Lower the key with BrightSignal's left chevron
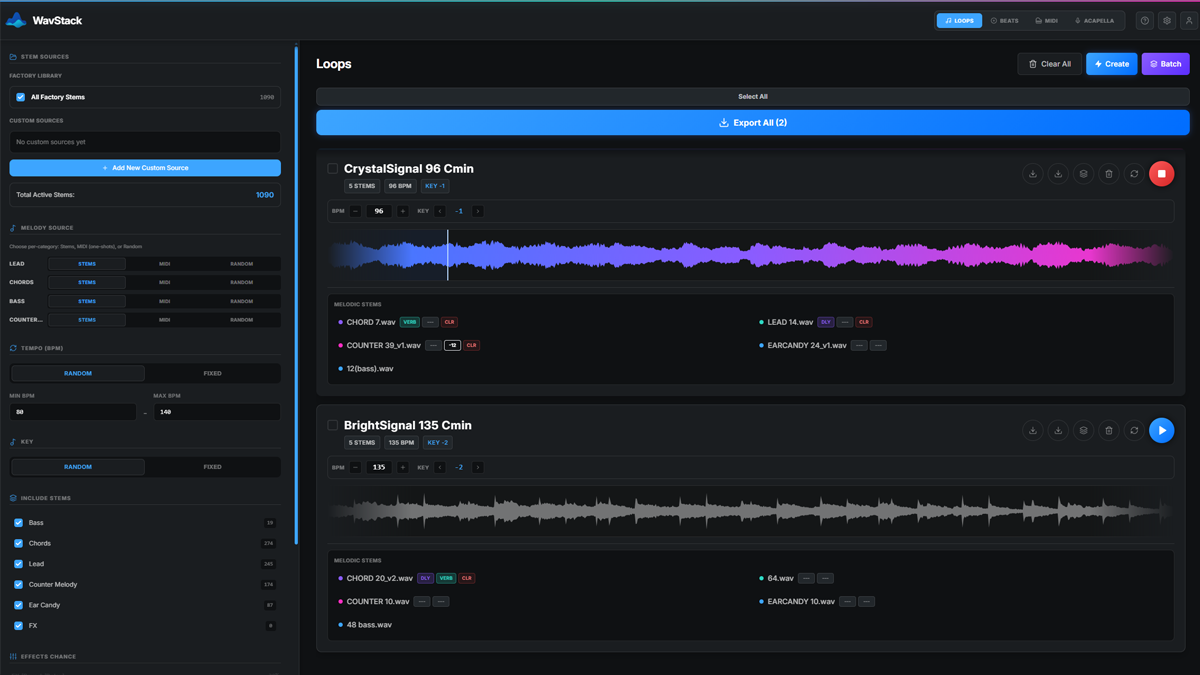Screen dimensions: 1200x675 pos(440,467)
